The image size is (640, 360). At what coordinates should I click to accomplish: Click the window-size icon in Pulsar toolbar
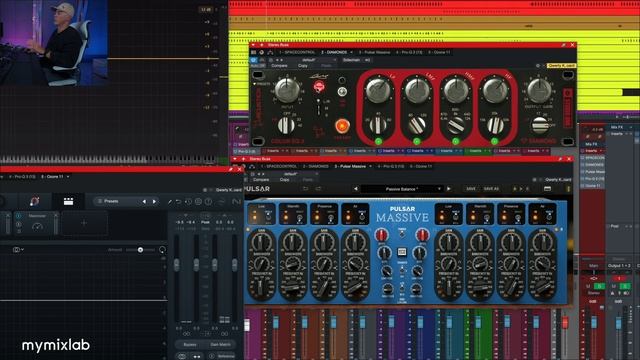pos(547,189)
